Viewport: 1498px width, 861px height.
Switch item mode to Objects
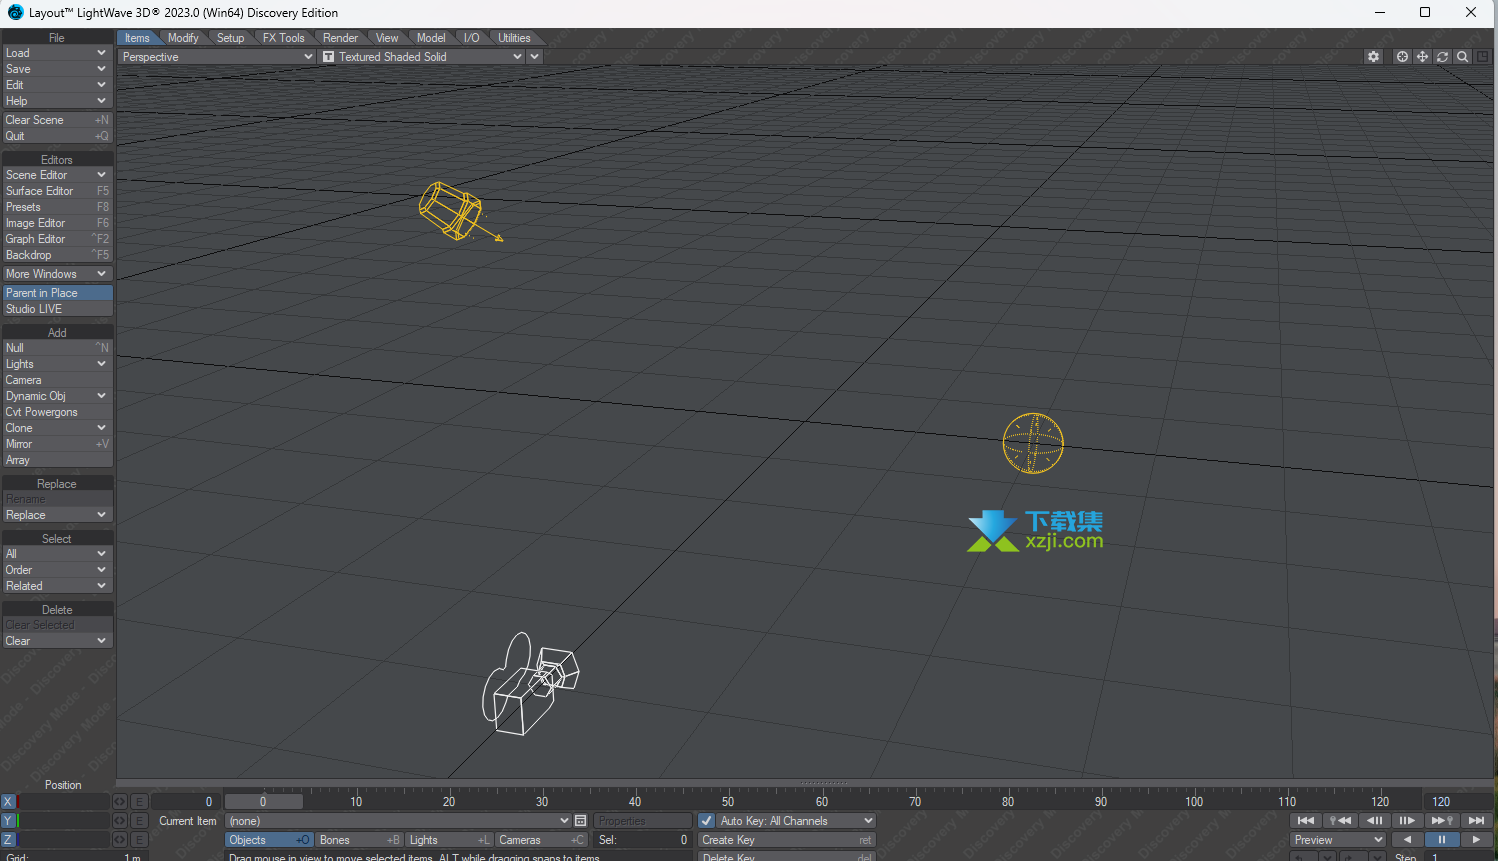click(x=269, y=840)
